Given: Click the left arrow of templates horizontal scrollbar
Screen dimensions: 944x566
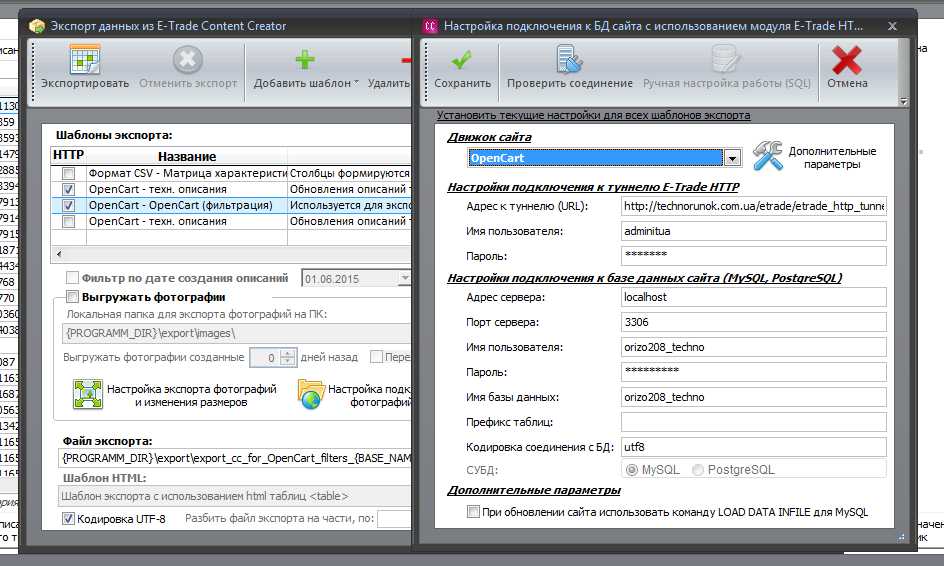Looking at the screenshot, I should 58,254.
